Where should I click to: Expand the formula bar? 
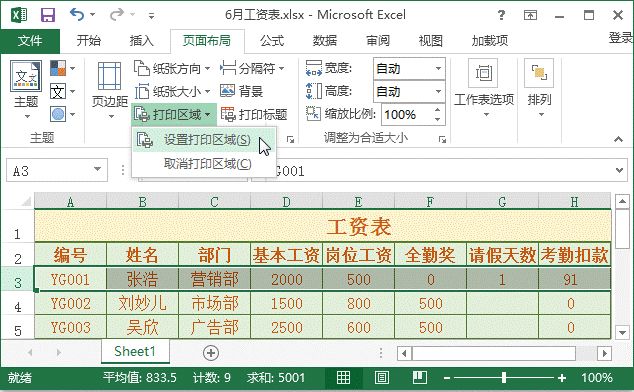[619, 170]
